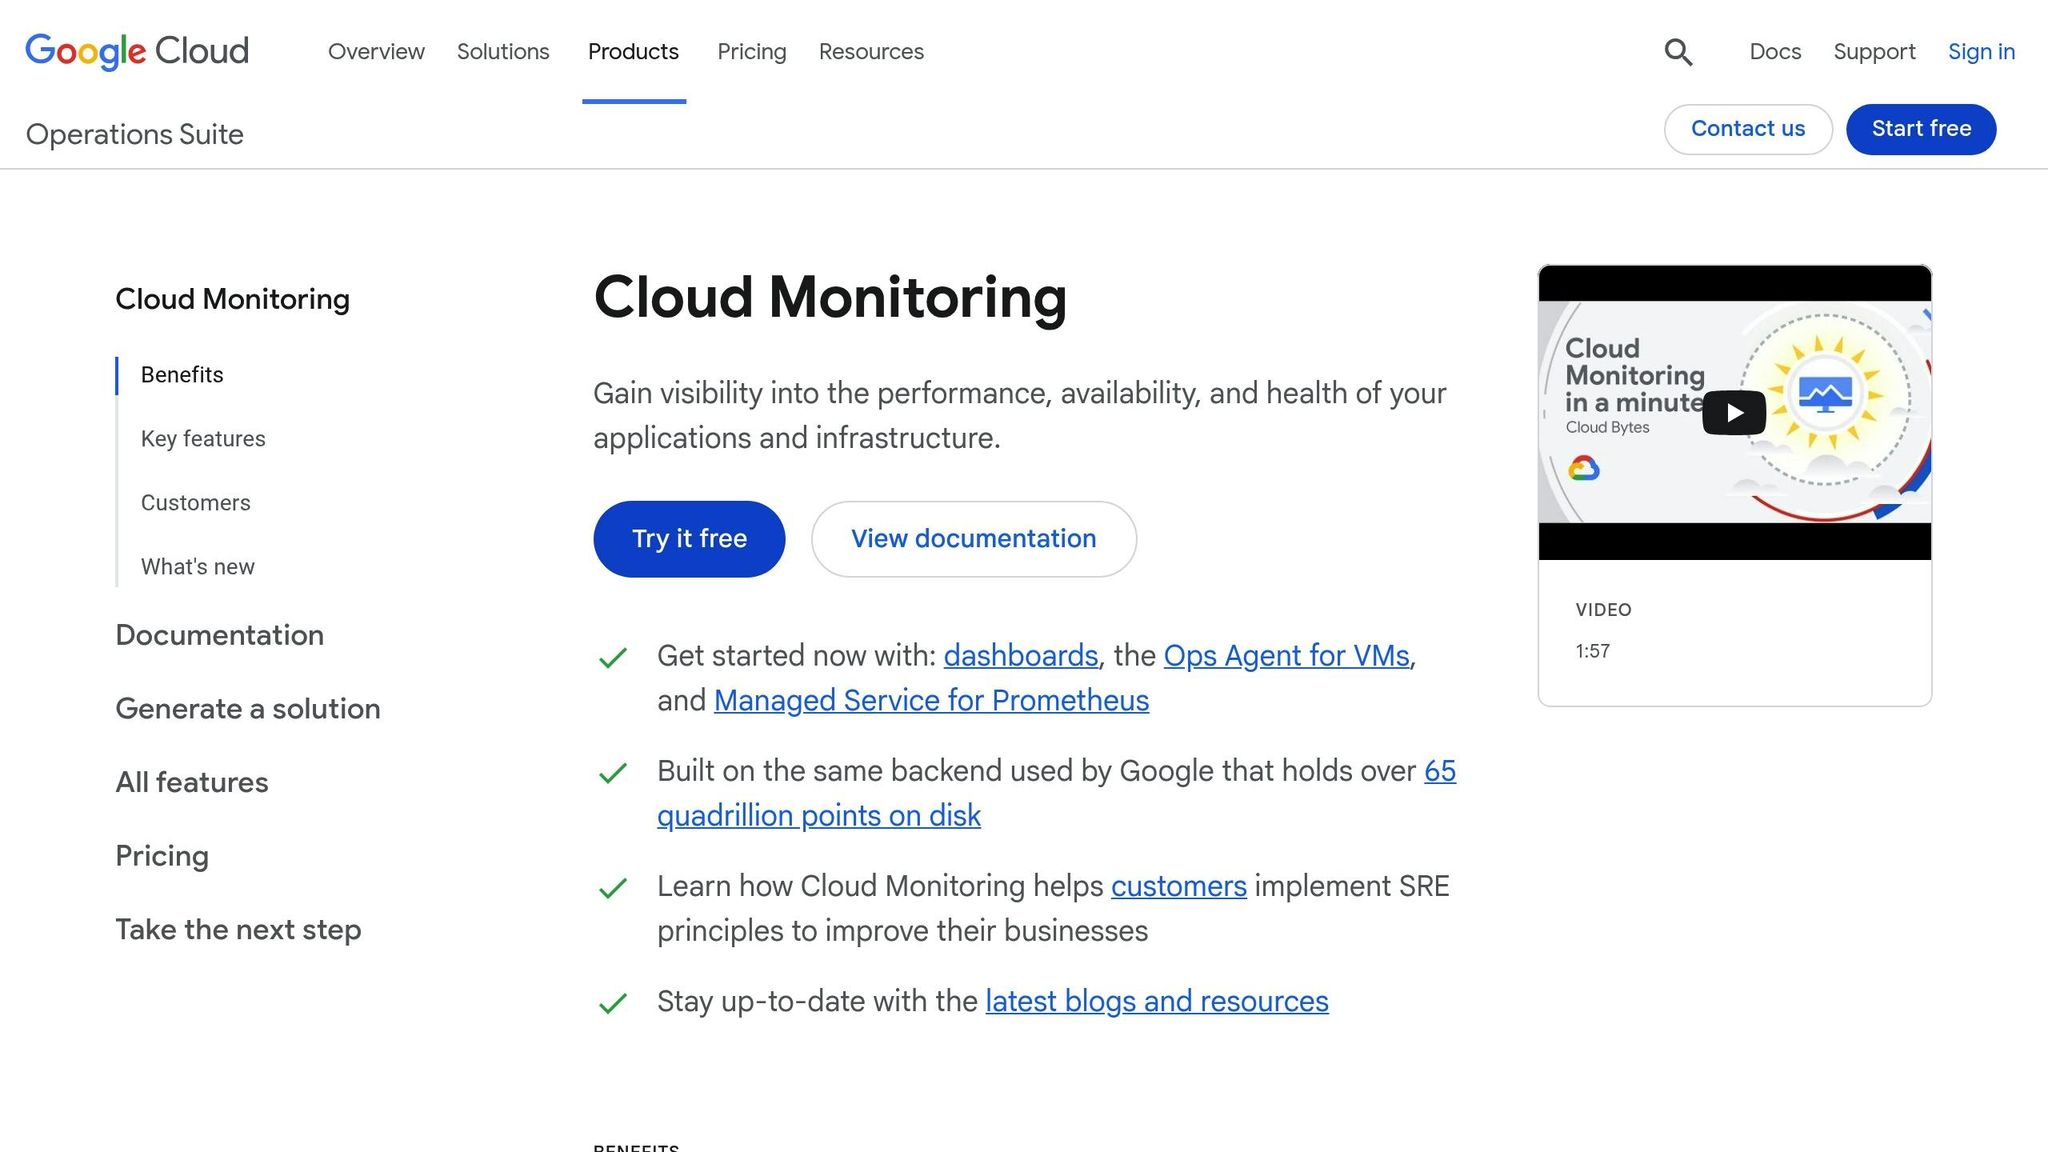
Task: Open View documentation
Action: coord(972,538)
